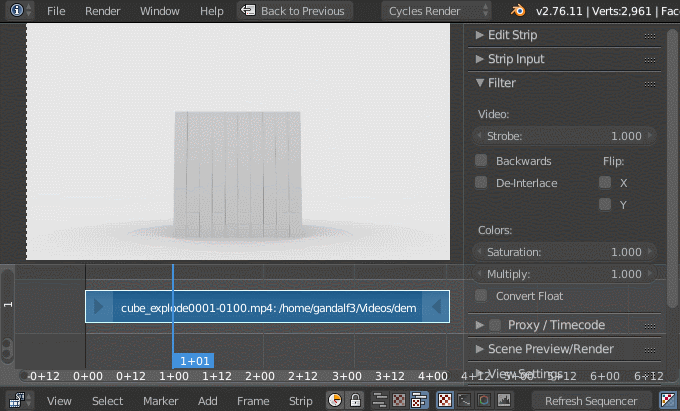
Task: Open the File menu
Action: tap(56, 11)
